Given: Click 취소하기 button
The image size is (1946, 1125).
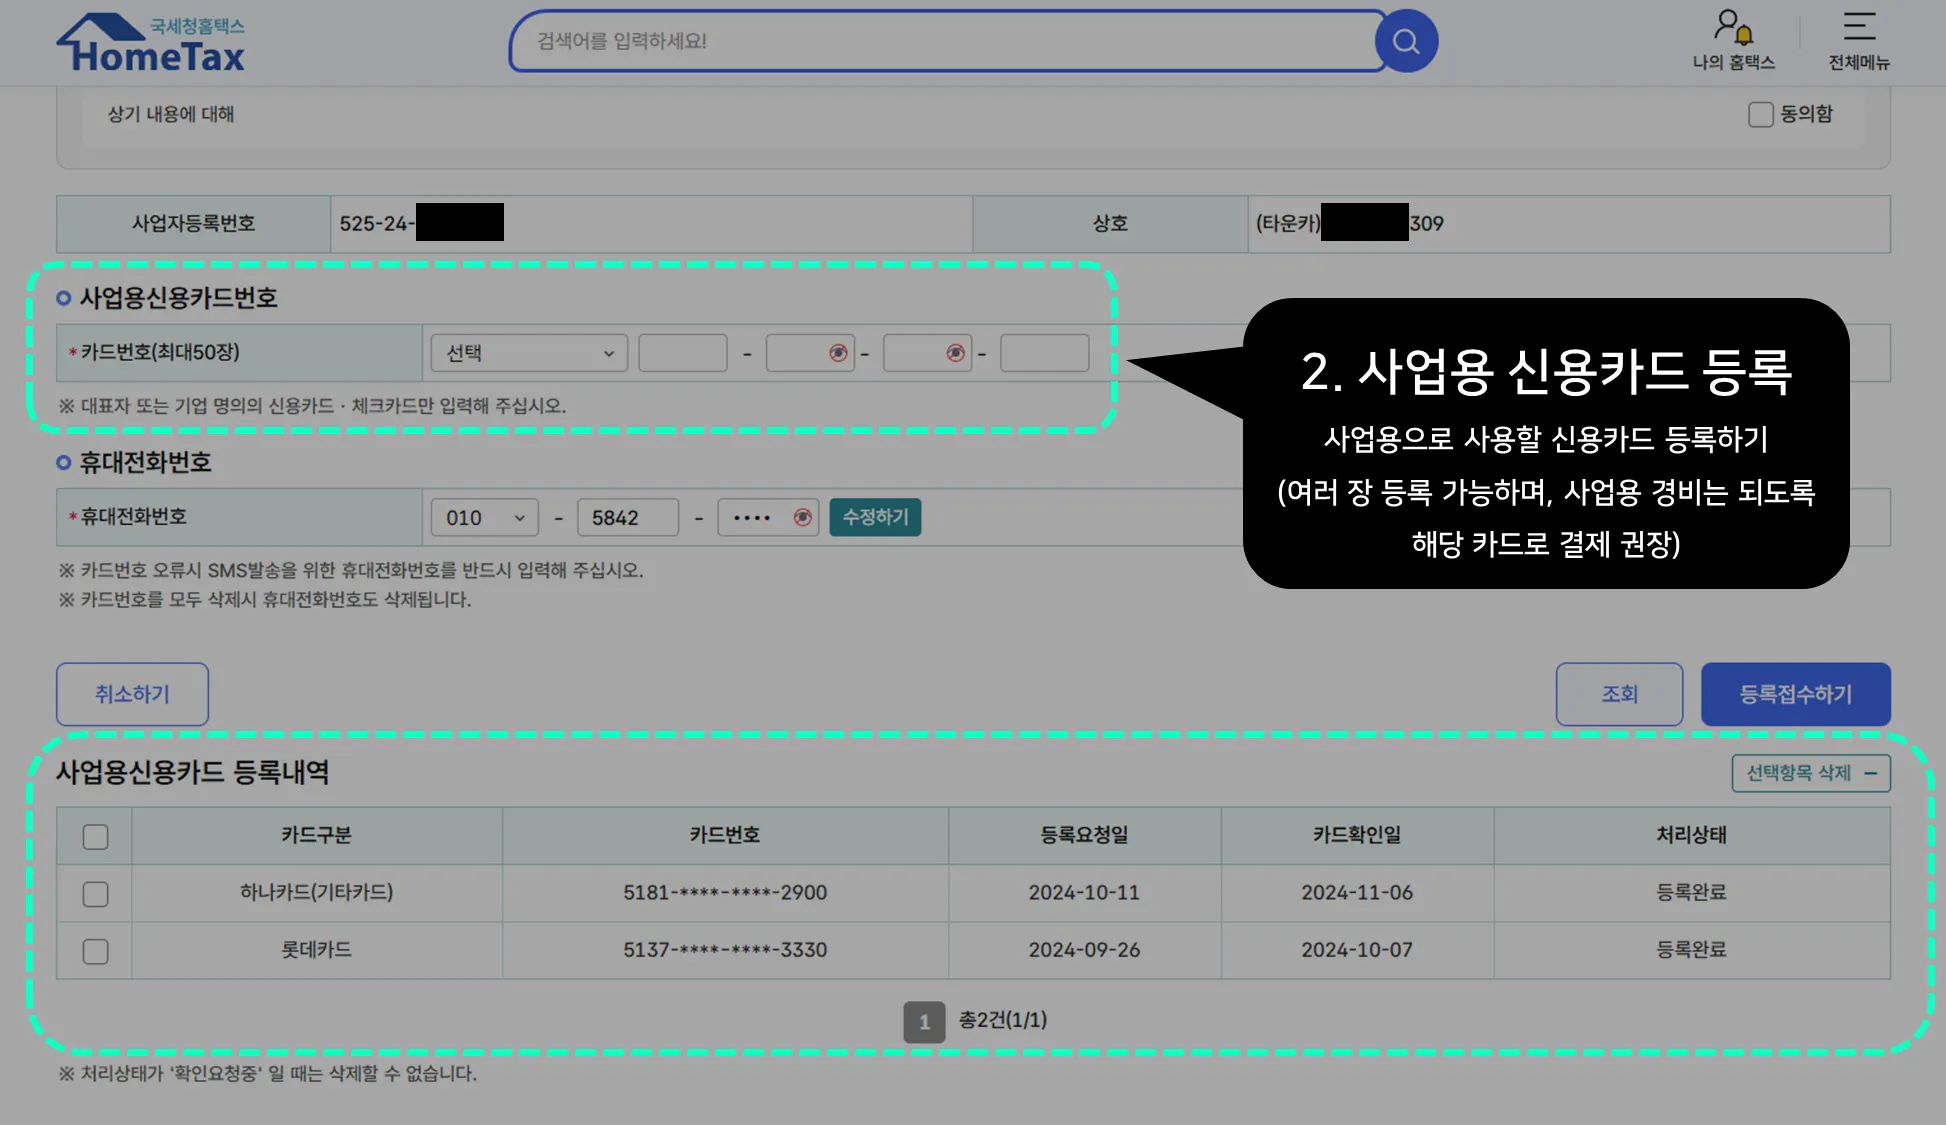Looking at the screenshot, I should 132,694.
